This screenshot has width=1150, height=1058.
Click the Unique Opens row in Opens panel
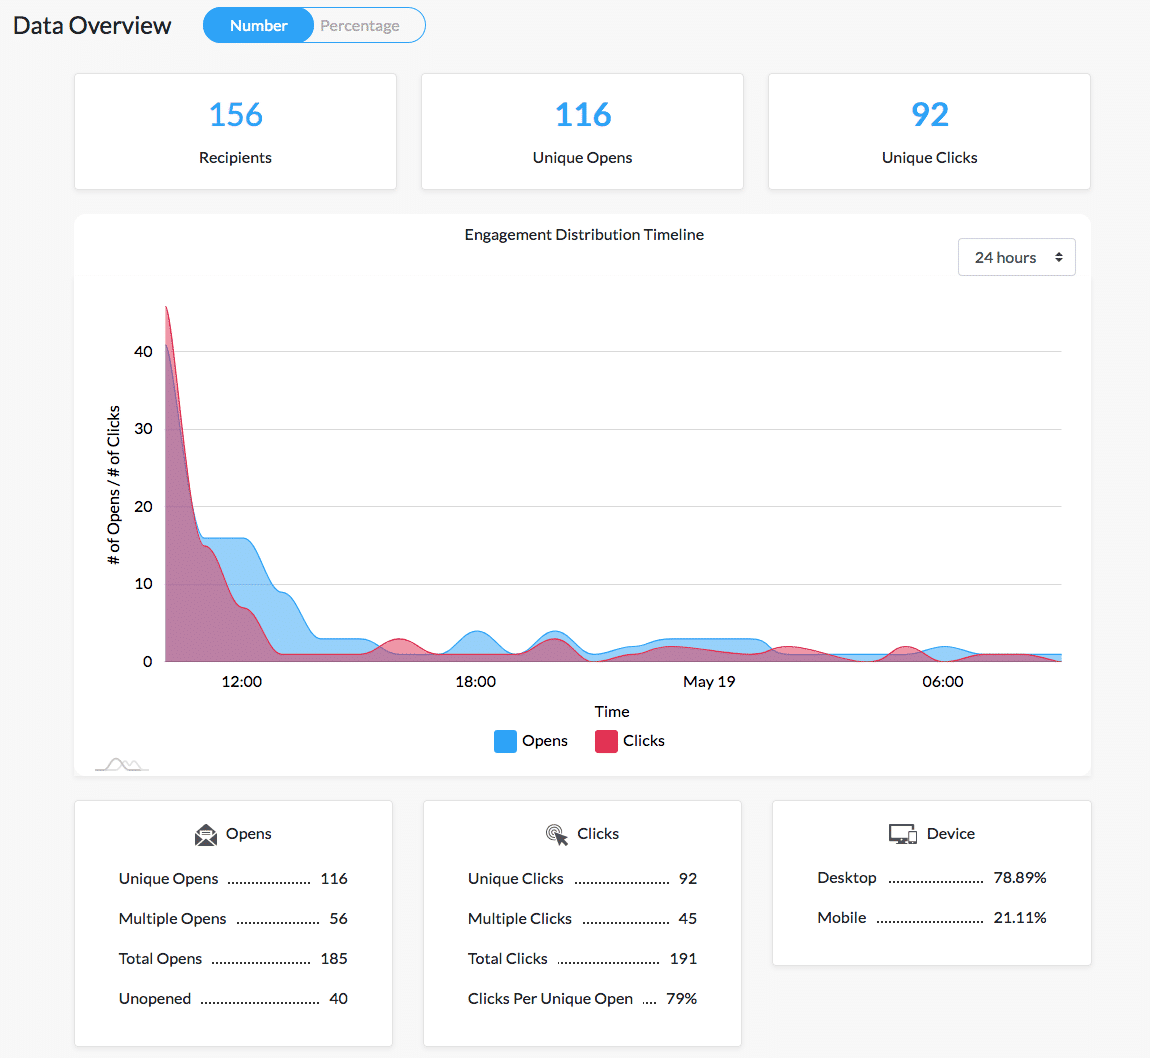(233, 879)
